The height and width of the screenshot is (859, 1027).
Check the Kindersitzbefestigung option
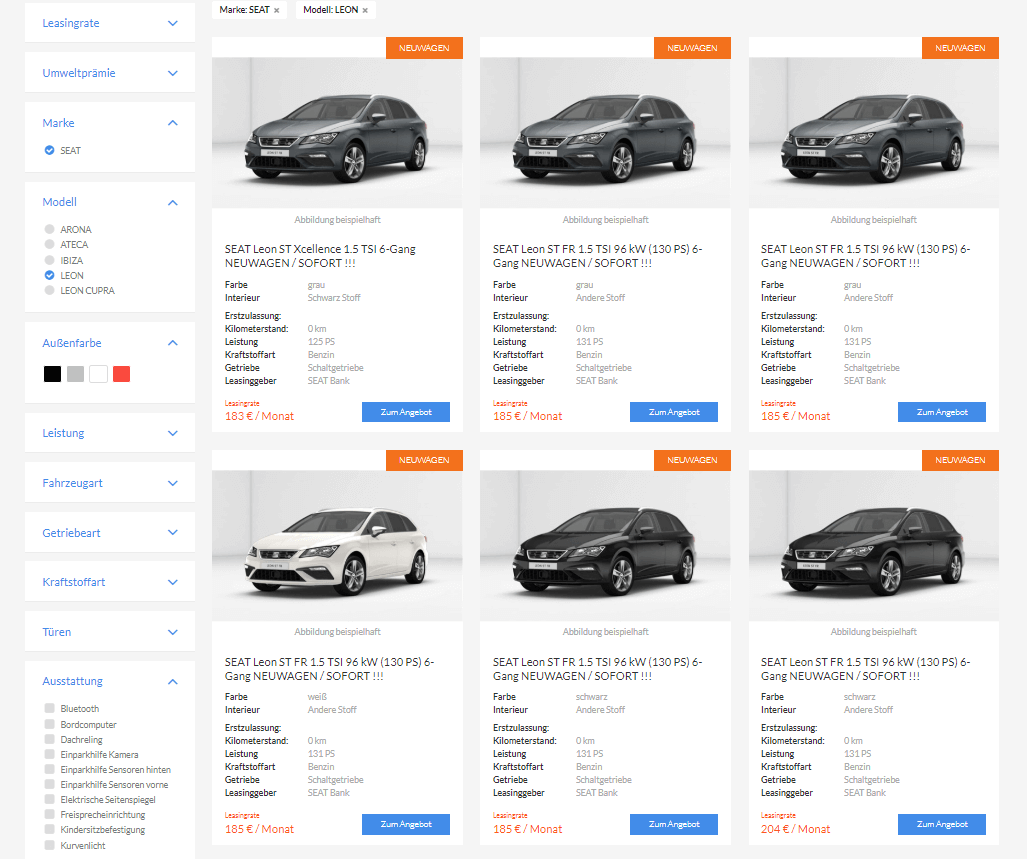pos(49,830)
